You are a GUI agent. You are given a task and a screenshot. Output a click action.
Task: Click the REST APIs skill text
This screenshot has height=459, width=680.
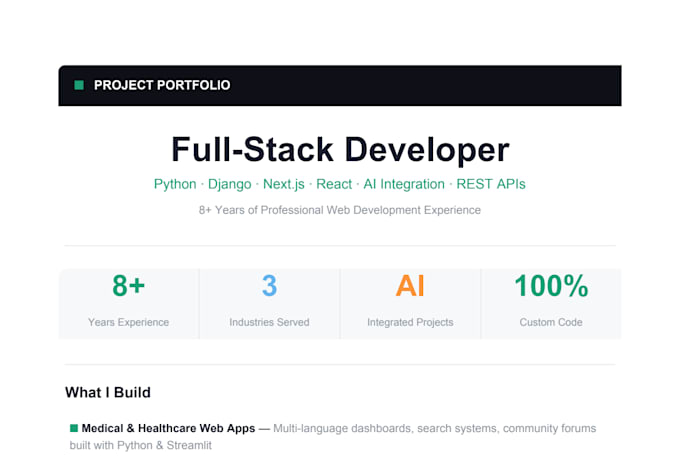pyautogui.click(x=490, y=184)
